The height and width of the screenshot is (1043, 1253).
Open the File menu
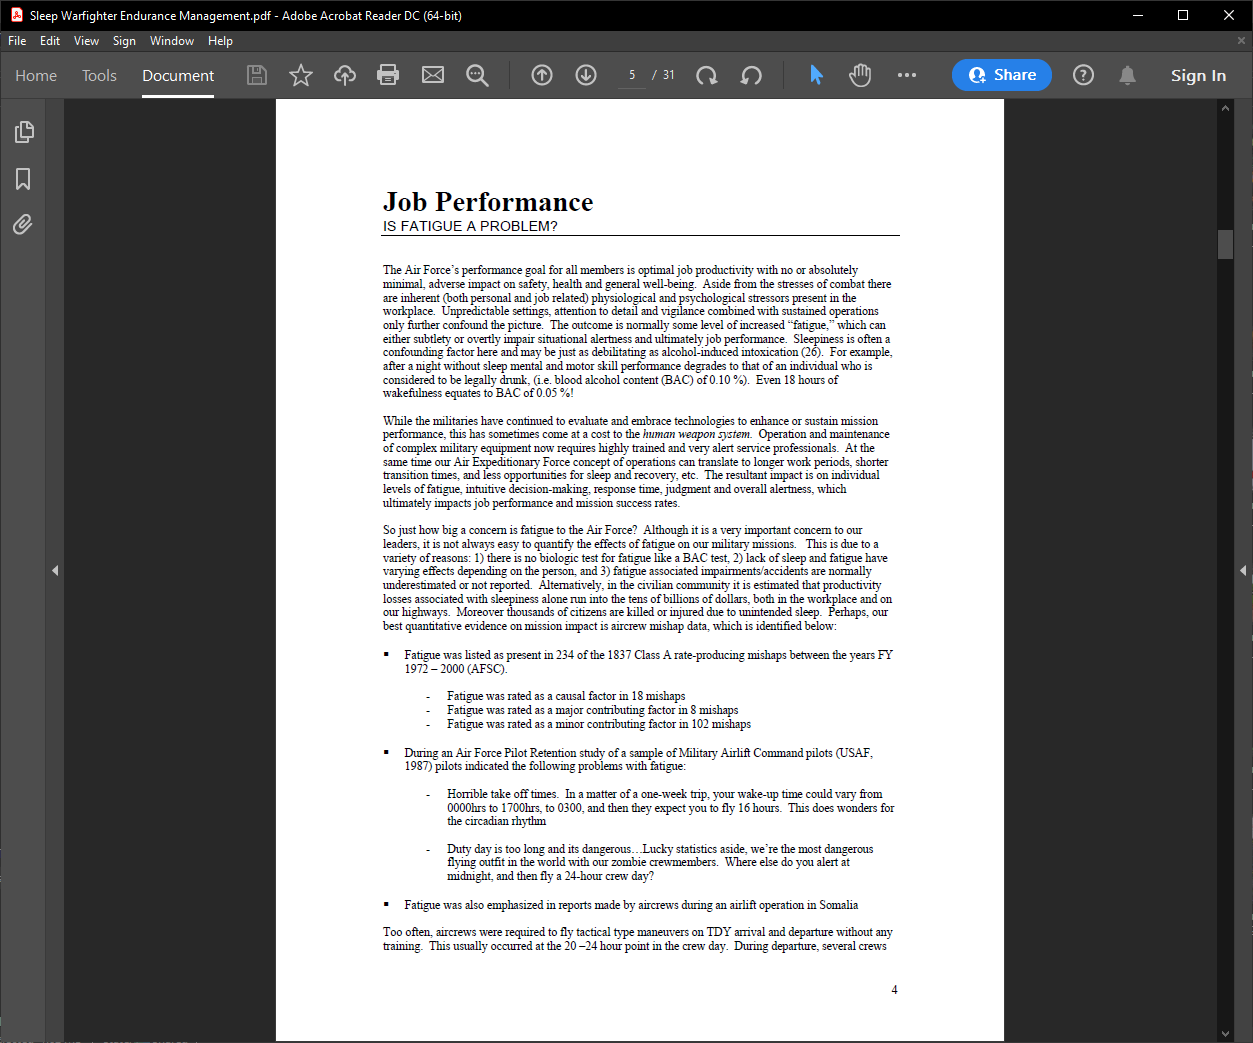(17, 41)
